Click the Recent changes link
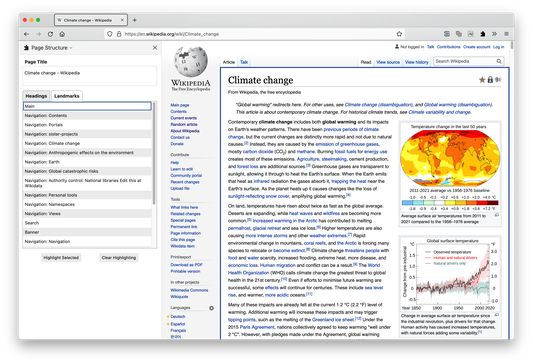Image resolution: width=533 pixels, height=364 pixels. pyautogui.click(x=185, y=182)
